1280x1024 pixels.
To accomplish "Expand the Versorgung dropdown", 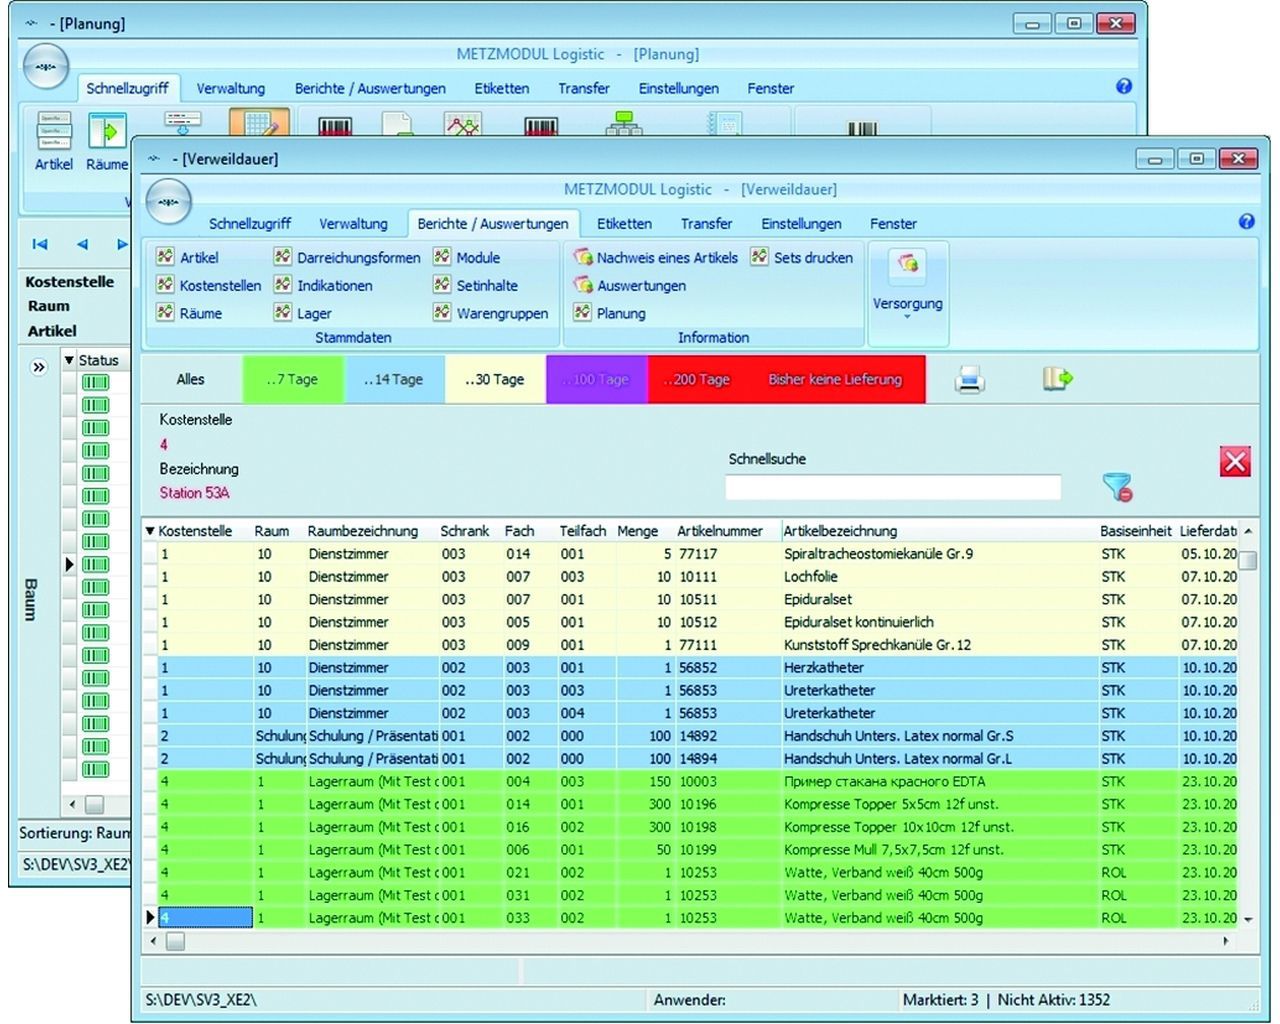I will point(907,315).
